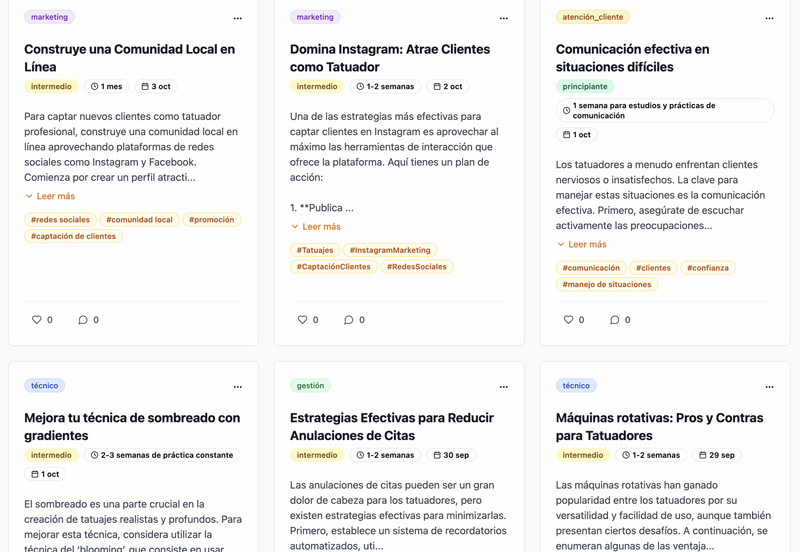The width and height of the screenshot is (800, 552).
Task: Open options menu on Domina Instagram card
Action: pyautogui.click(x=504, y=18)
